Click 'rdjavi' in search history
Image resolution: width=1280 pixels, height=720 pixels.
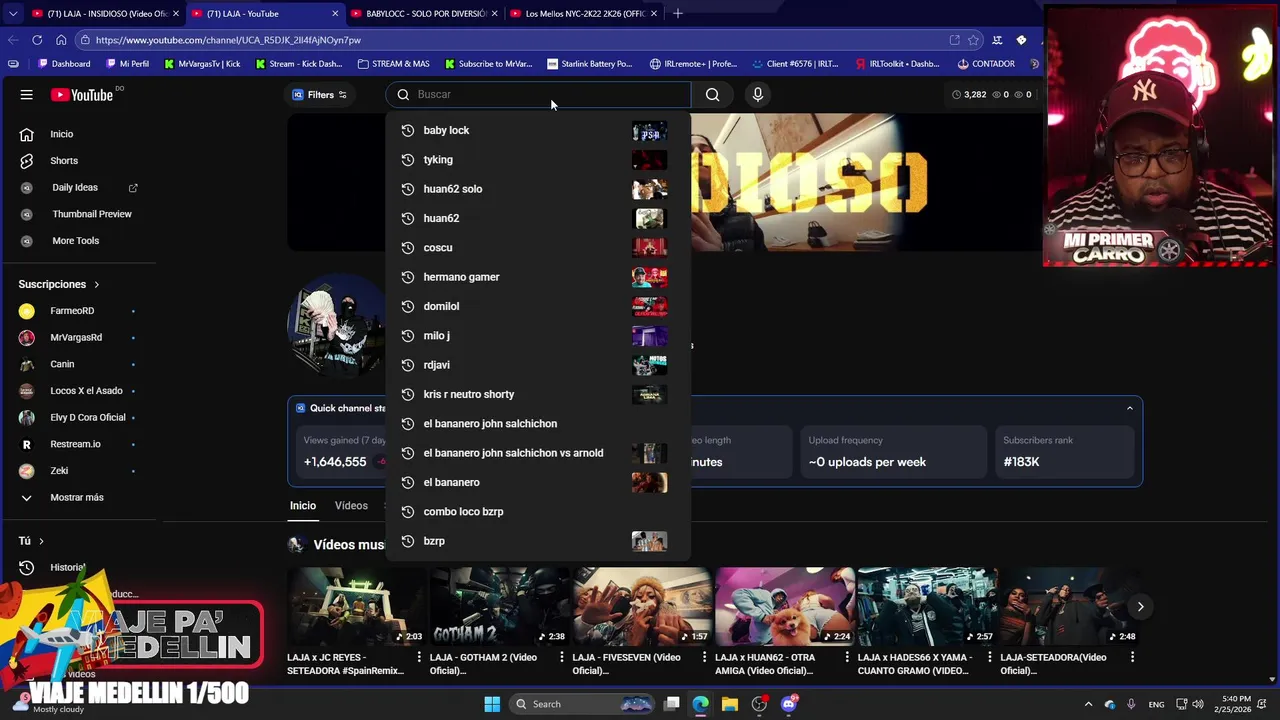[537, 365]
